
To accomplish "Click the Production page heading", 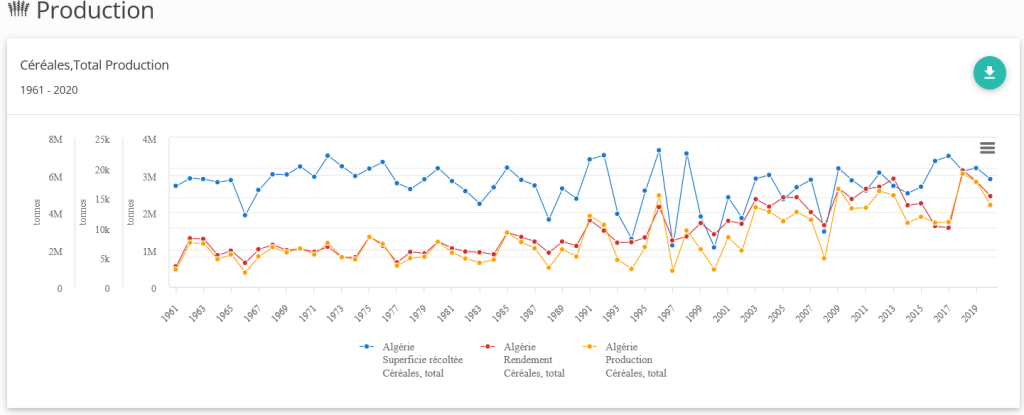I will coord(96,12).
